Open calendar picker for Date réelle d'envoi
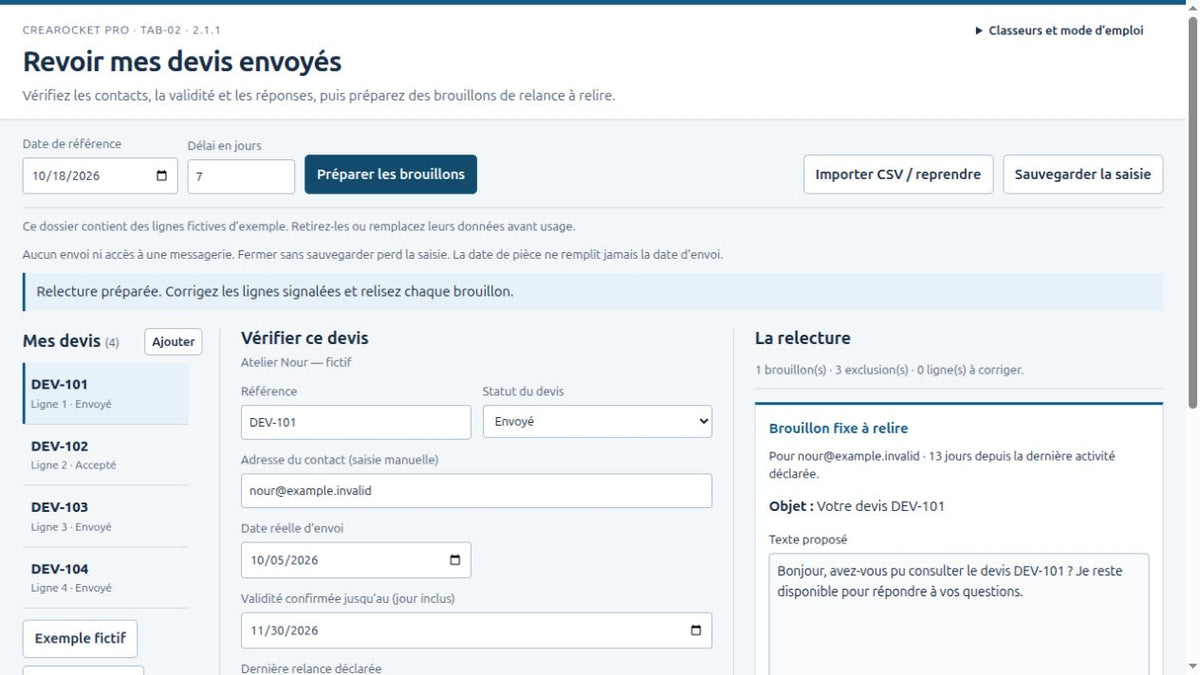This screenshot has width=1200, height=675. tap(455, 560)
